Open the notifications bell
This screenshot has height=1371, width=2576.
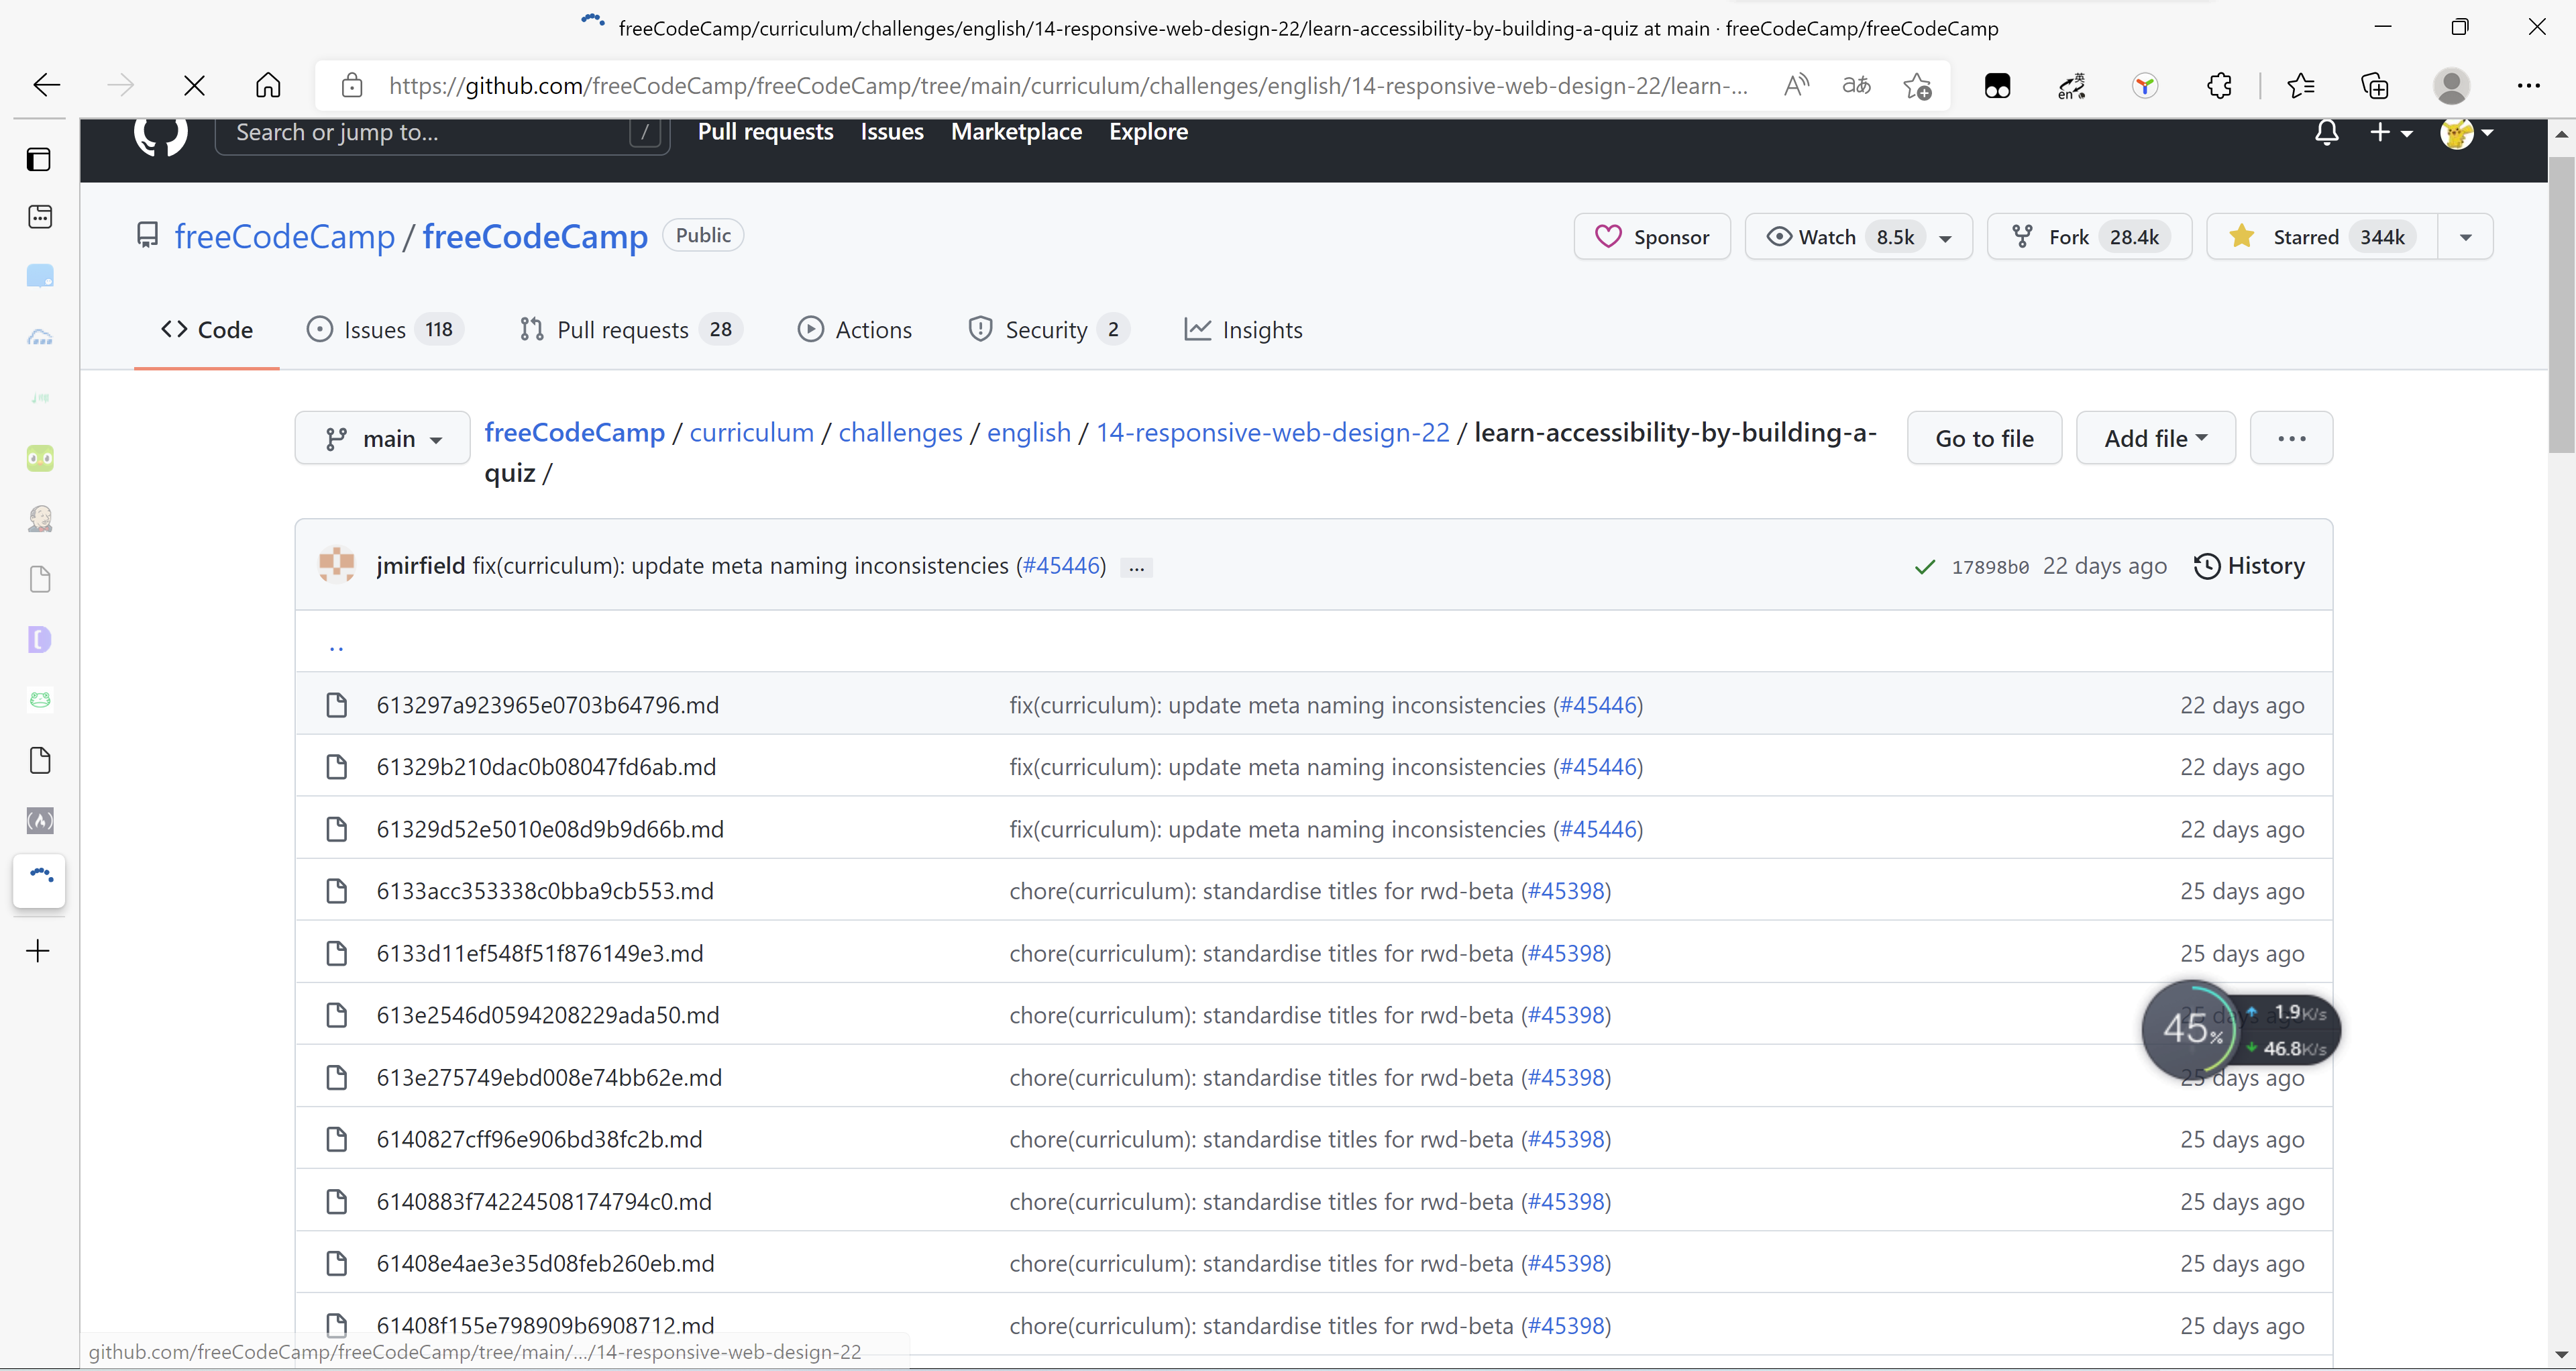pyautogui.click(x=2327, y=132)
